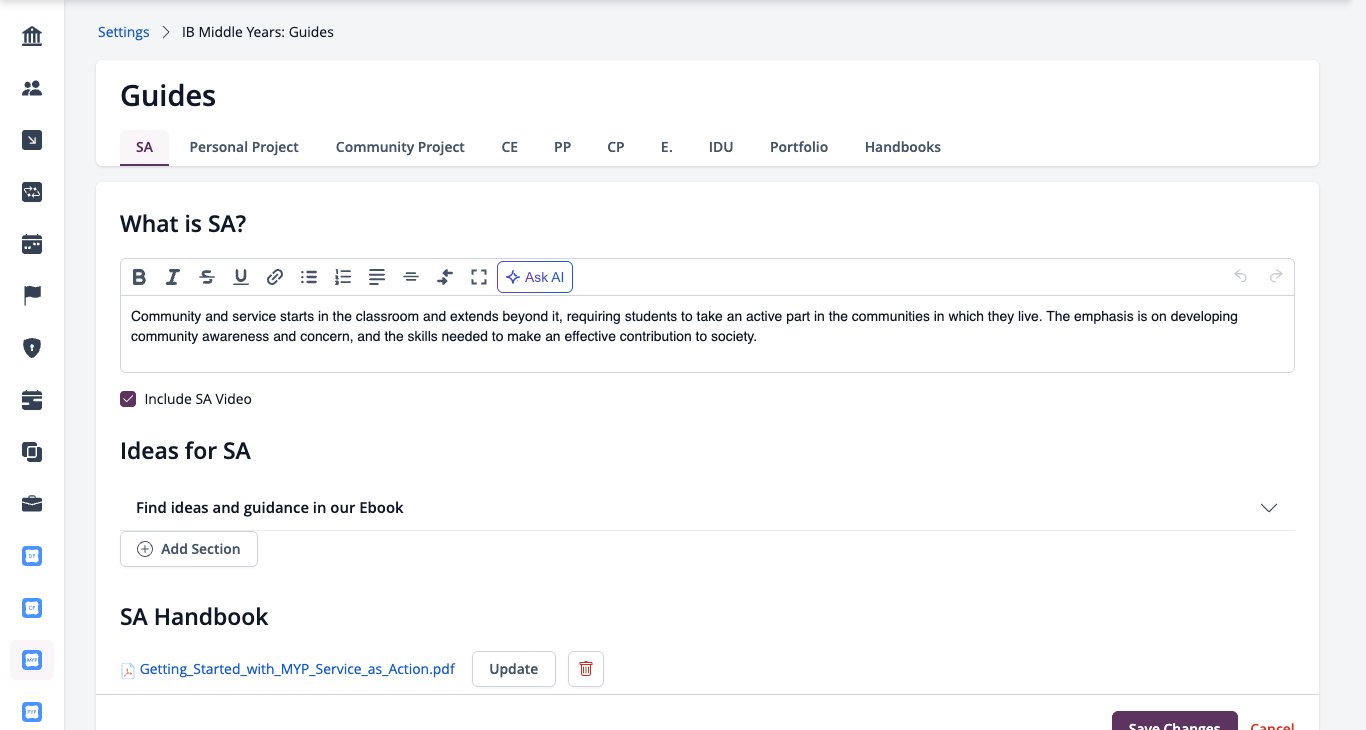
Task: Select the Portfolio tab
Action: pos(799,147)
